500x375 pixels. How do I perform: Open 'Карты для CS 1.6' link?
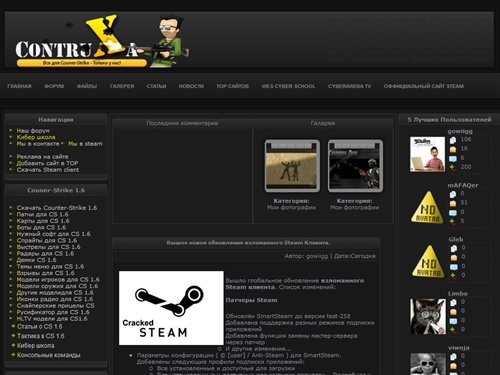point(43,221)
